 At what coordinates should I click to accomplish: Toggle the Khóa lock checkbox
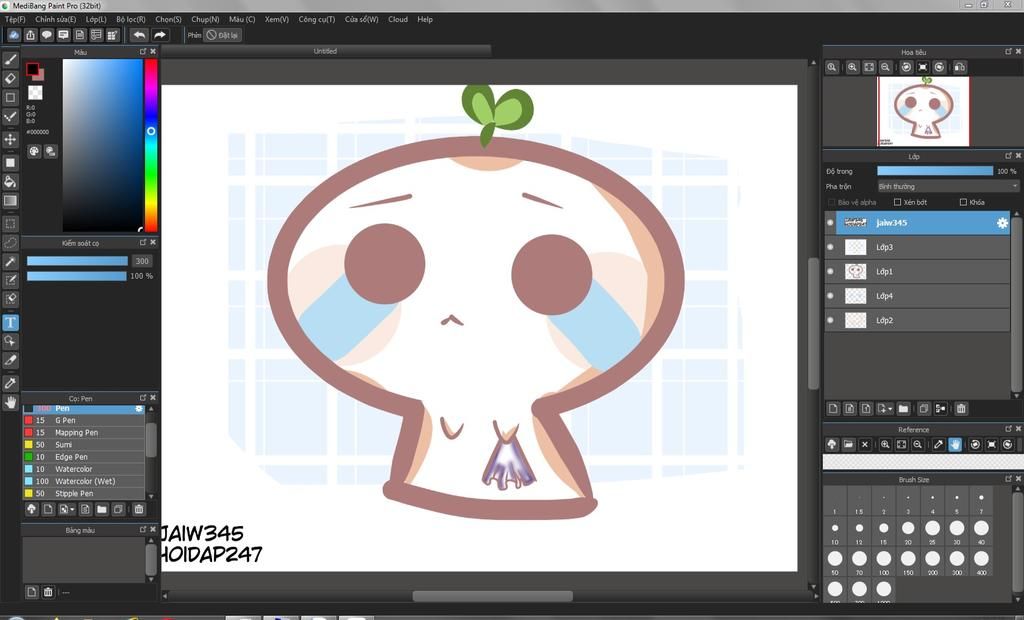click(x=963, y=203)
